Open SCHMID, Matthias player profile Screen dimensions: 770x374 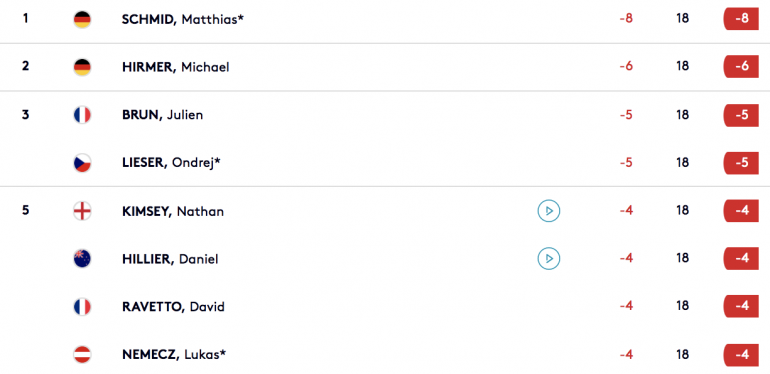[x=183, y=20]
